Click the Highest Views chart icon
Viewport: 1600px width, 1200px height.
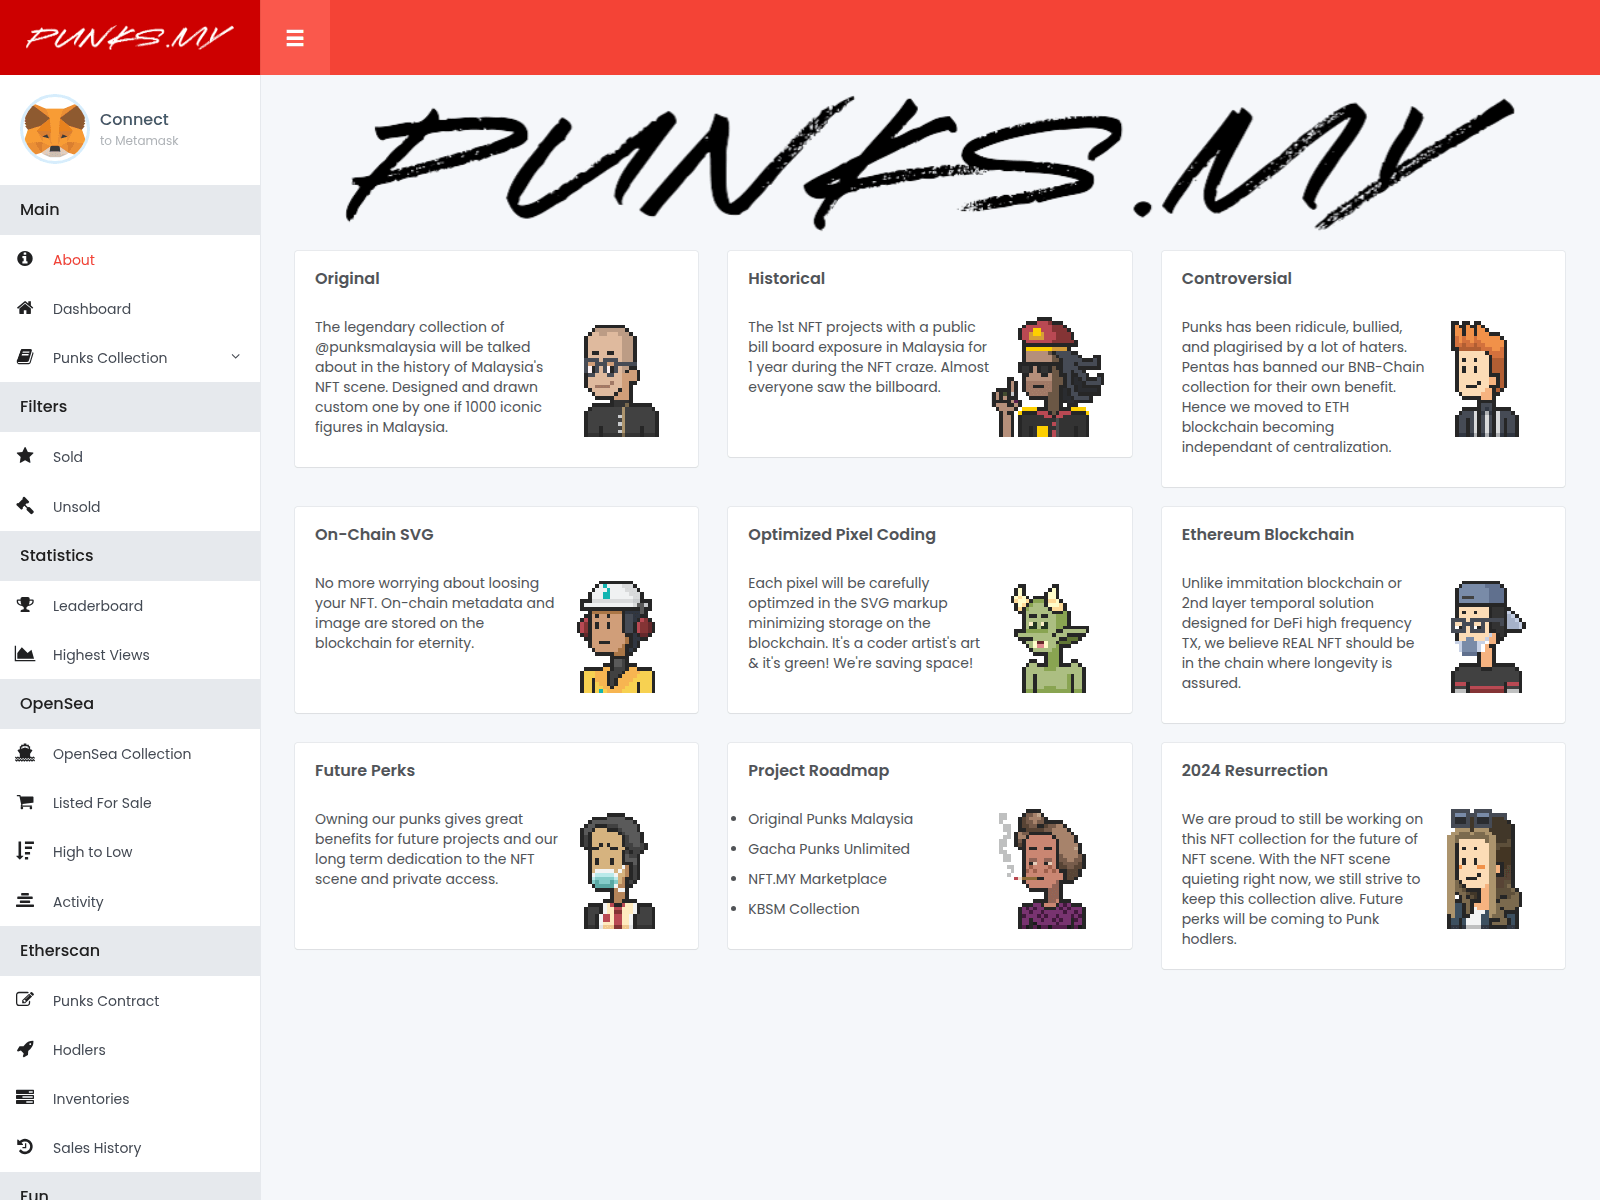point(25,654)
